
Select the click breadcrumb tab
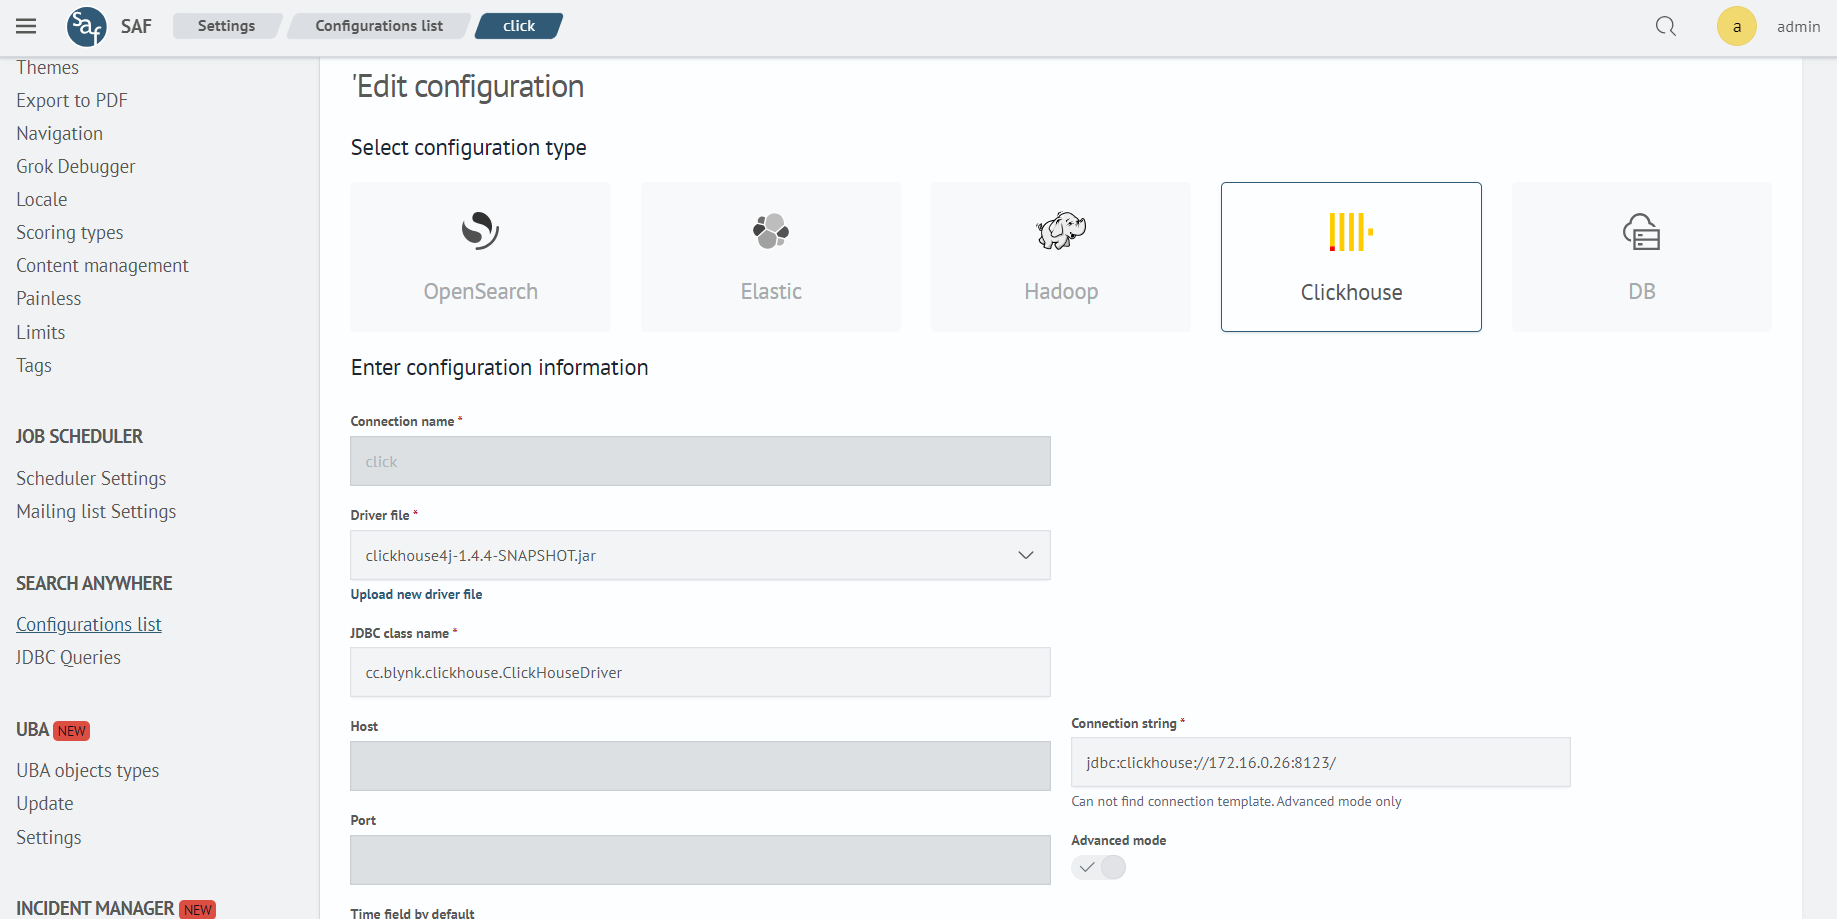point(519,26)
